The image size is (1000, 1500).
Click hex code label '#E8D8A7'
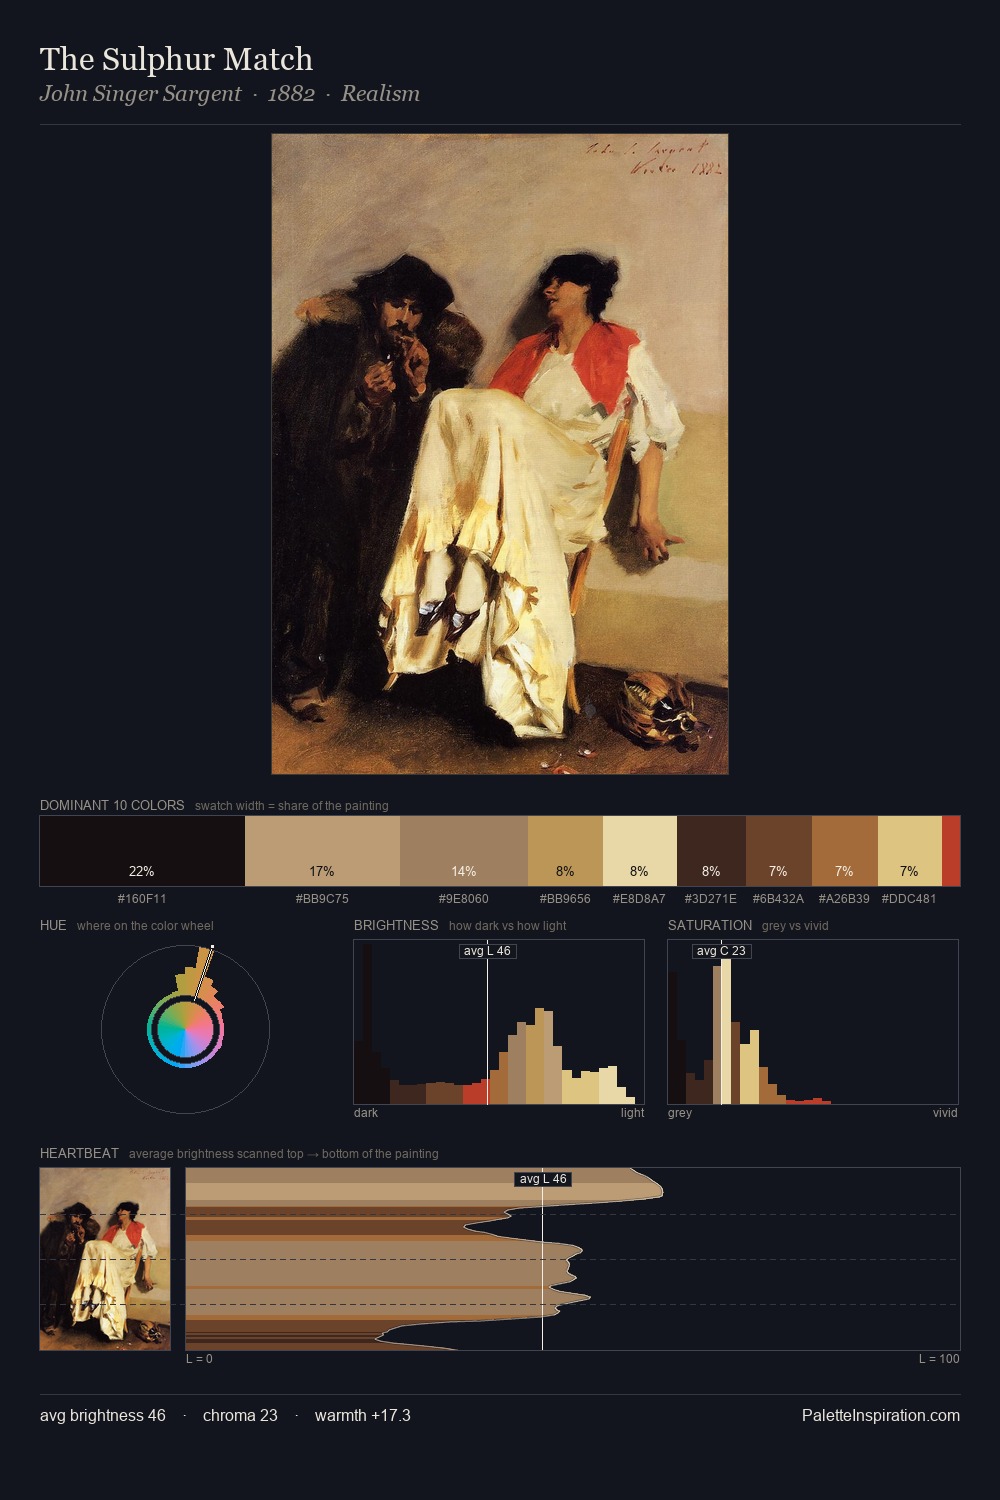pos(639,899)
